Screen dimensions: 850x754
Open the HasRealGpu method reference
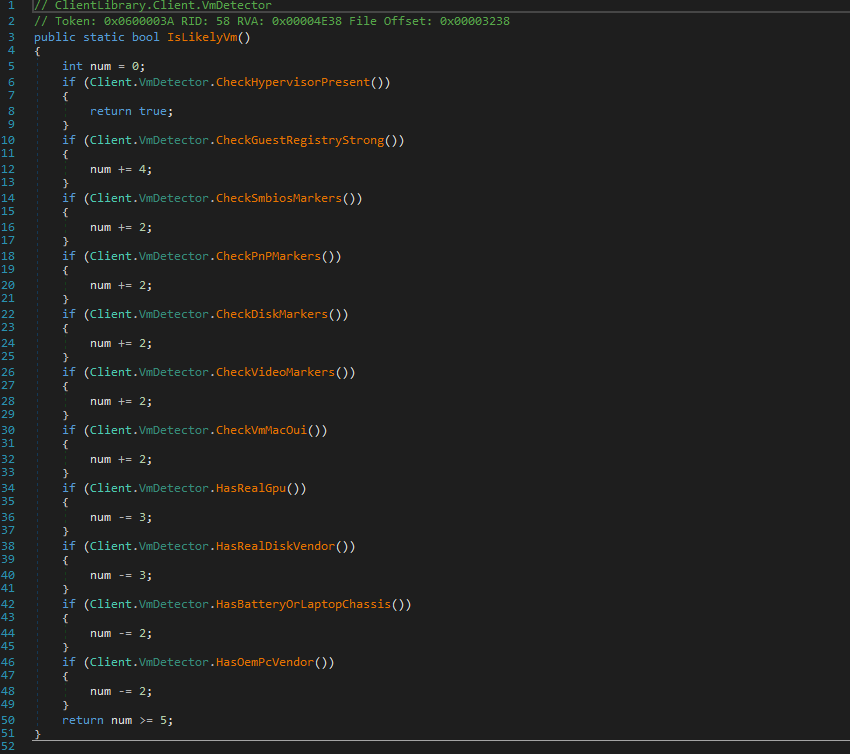pyautogui.click(x=251, y=488)
